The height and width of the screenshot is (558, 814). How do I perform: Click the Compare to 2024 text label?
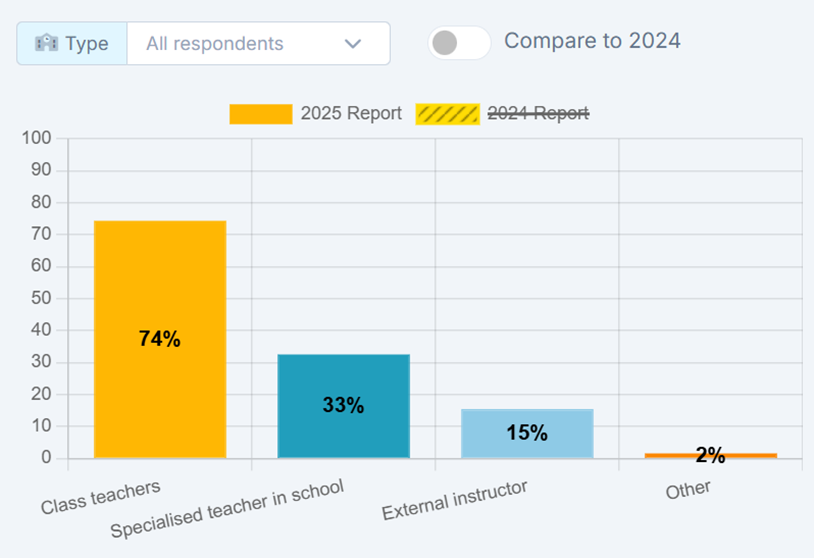[592, 41]
